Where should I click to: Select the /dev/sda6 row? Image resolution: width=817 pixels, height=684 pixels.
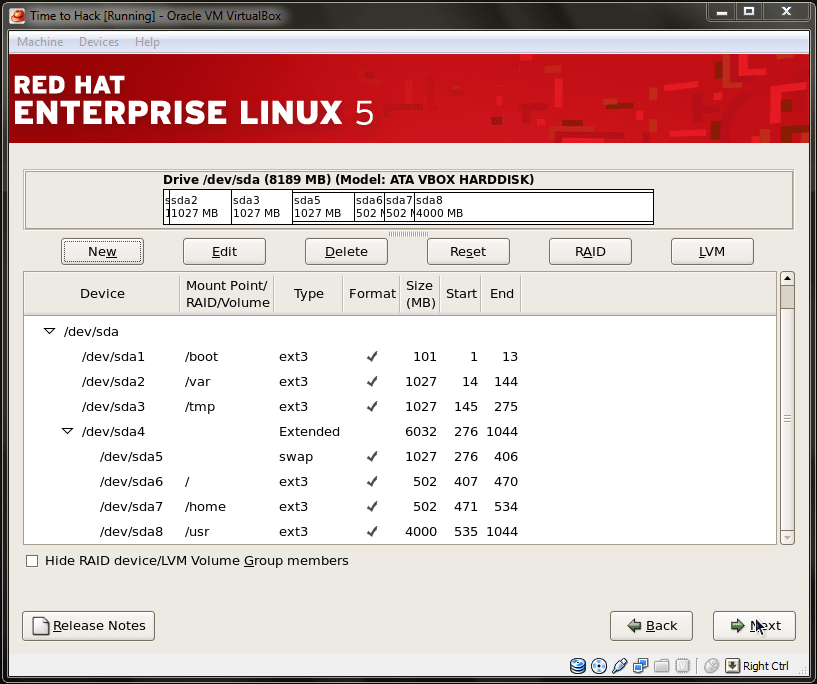(400, 481)
